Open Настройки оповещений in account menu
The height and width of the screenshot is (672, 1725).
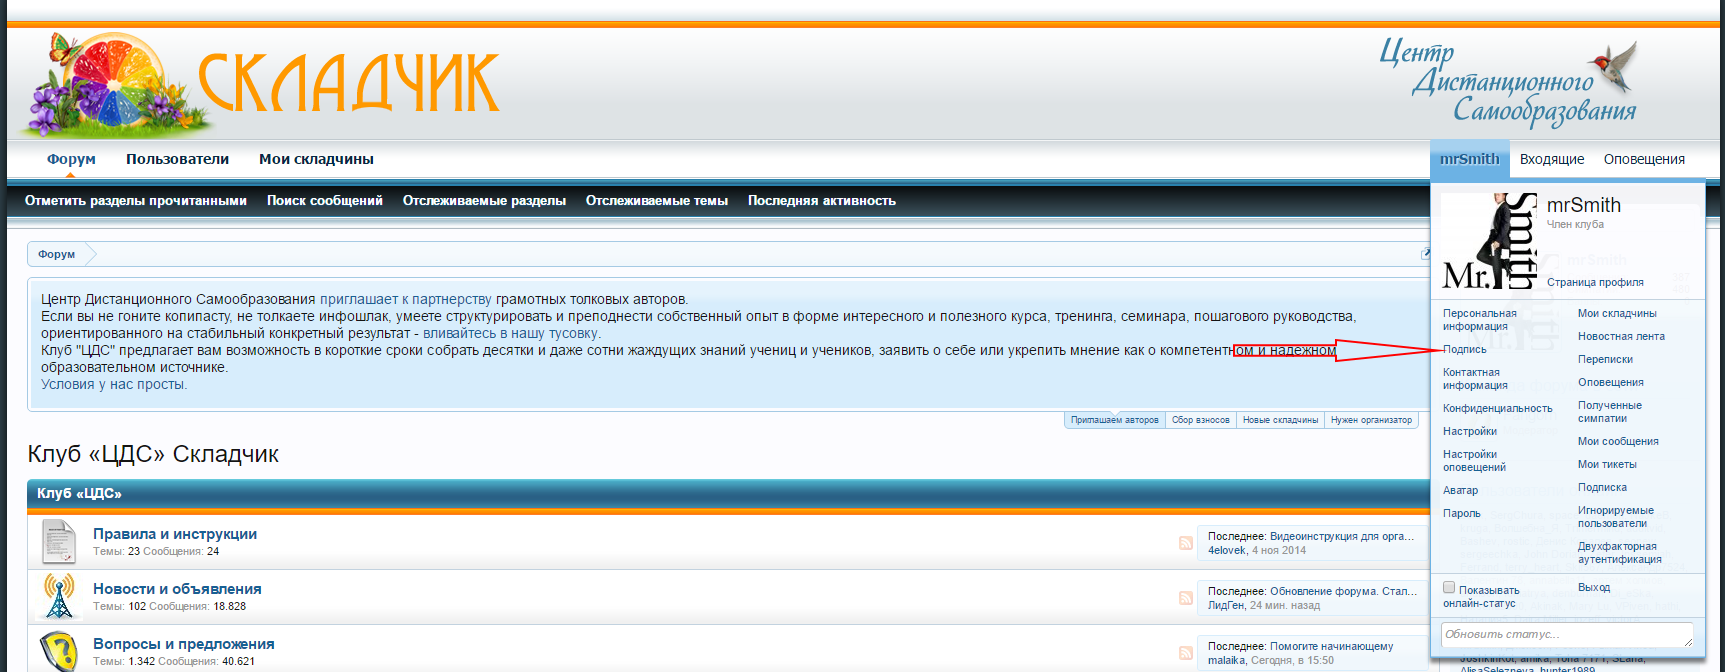[x=1474, y=461]
